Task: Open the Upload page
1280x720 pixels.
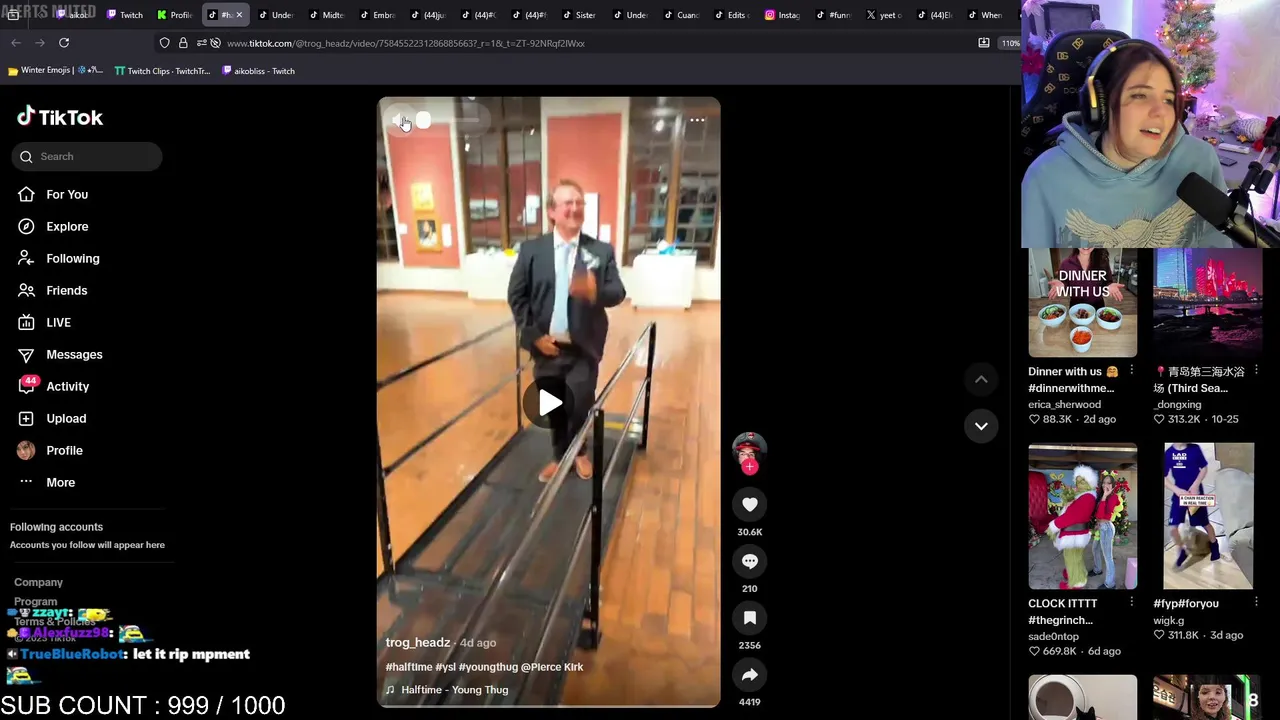Action: [x=52, y=418]
